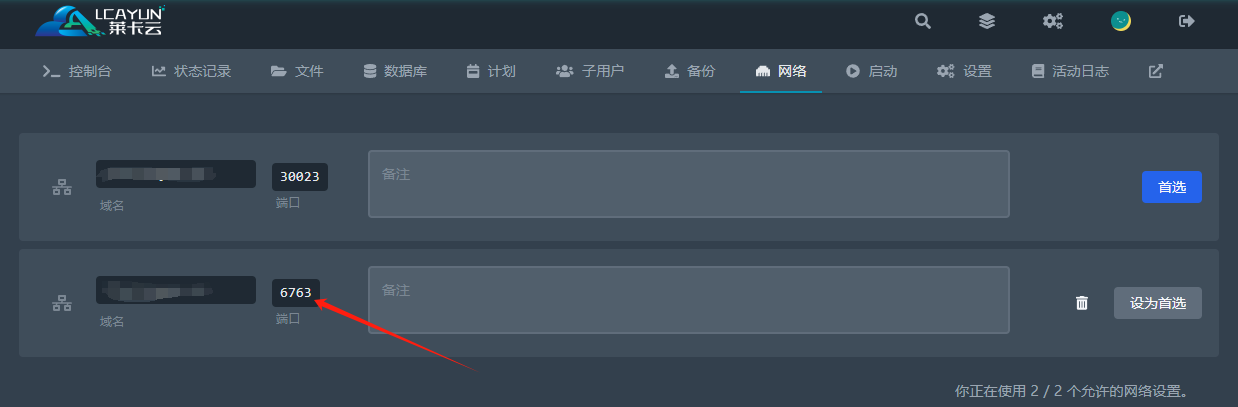Click the blue 首选 button
Image resolution: width=1238 pixels, height=407 pixels.
1171,187
